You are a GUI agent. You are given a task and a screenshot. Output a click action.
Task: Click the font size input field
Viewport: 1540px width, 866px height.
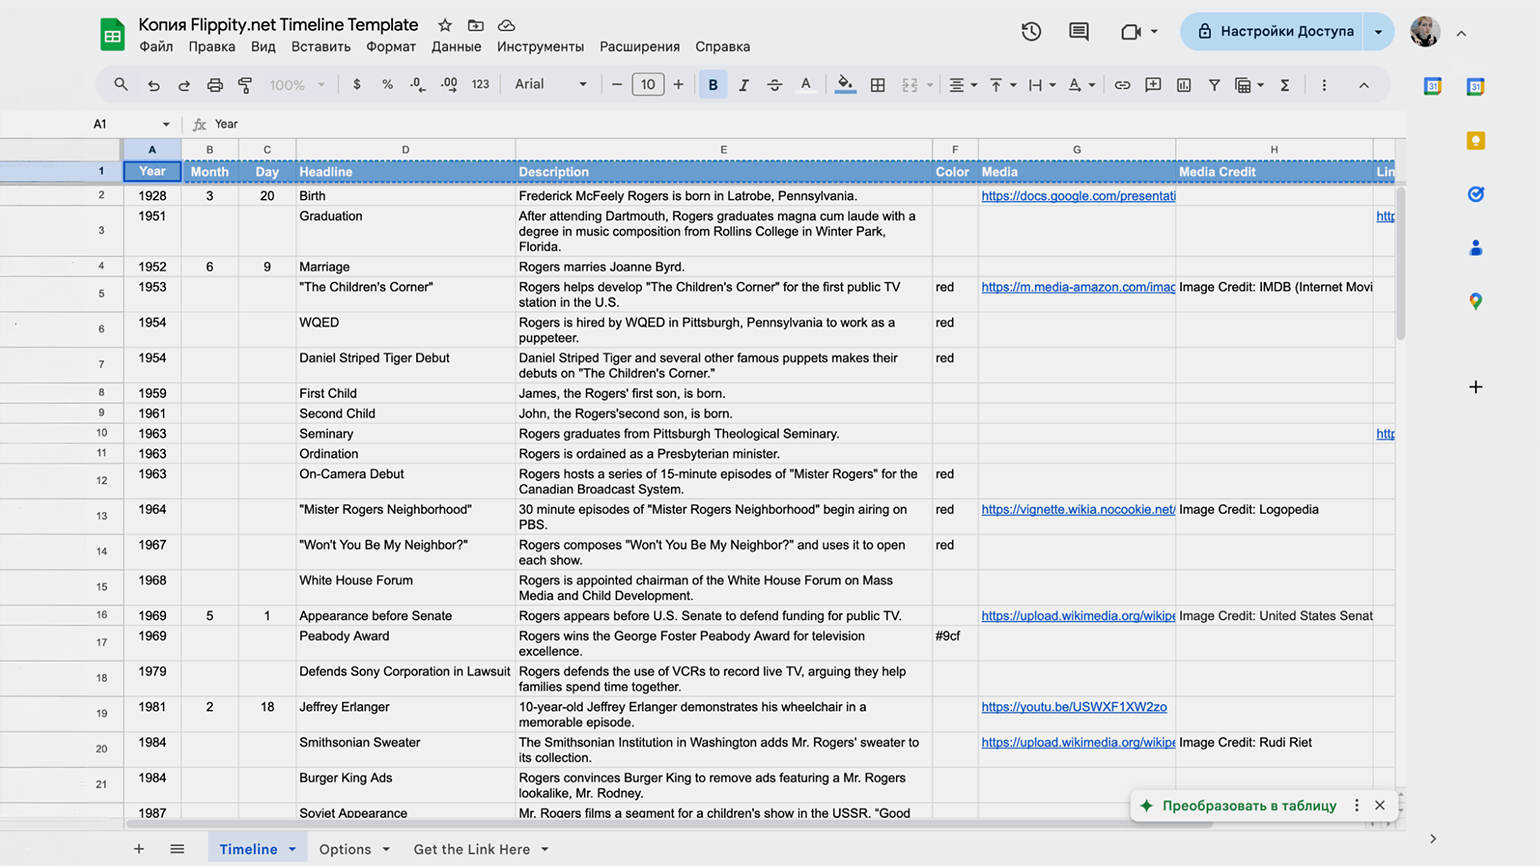click(648, 85)
